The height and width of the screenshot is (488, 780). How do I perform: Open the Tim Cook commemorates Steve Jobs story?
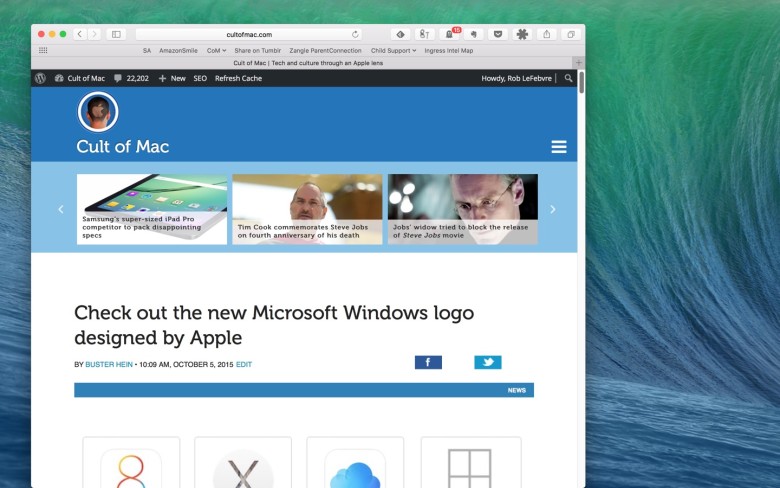tap(307, 209)
